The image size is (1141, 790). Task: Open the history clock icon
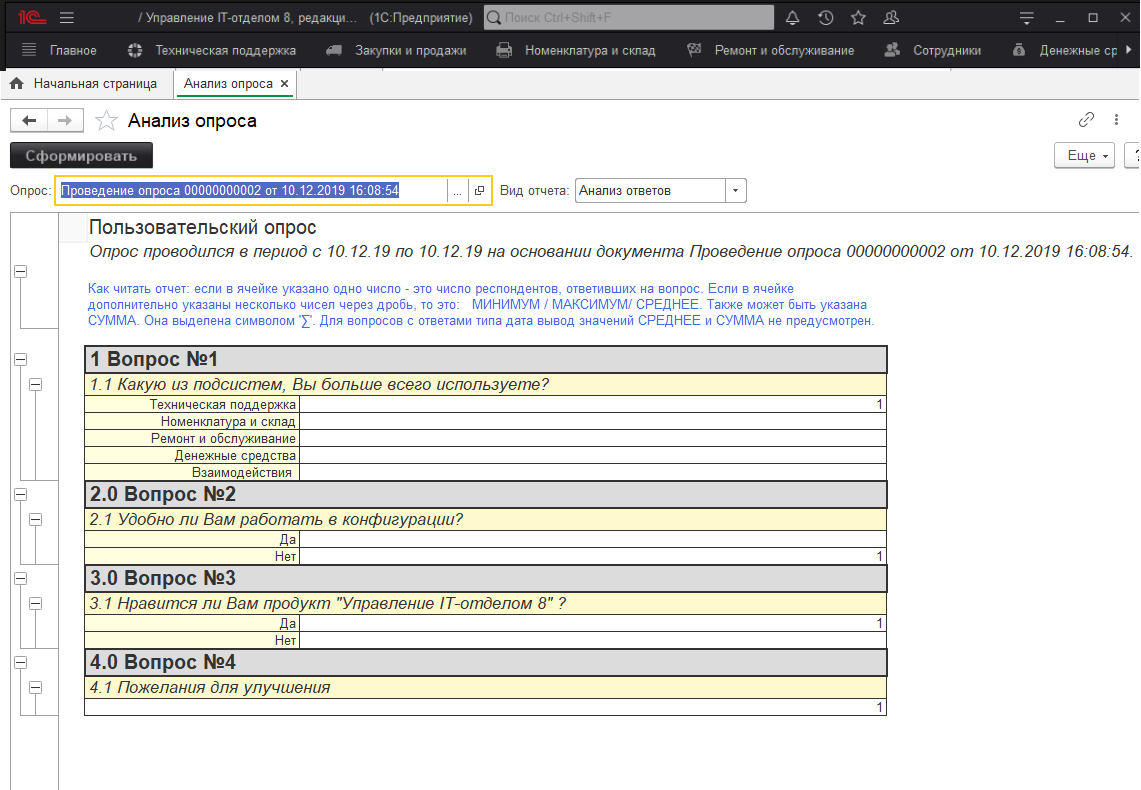tap(825, 18)
